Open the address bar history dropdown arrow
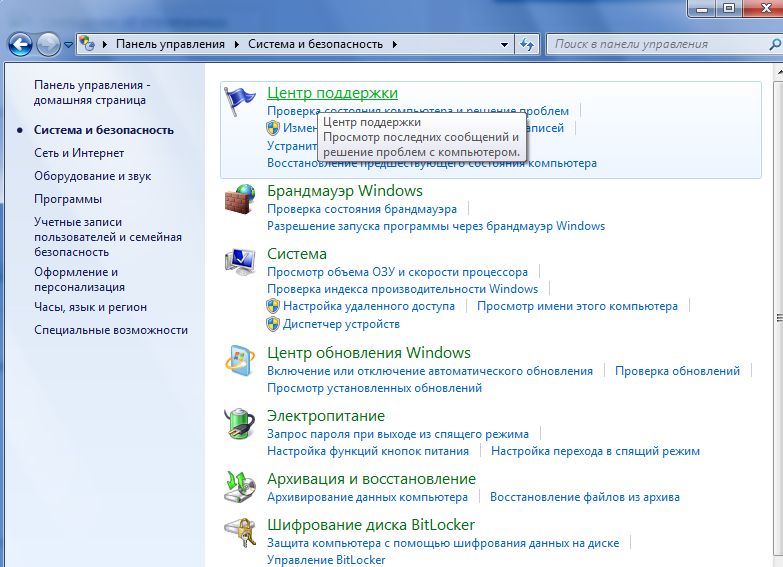The image size is (783, 567). tap(503, 44)
